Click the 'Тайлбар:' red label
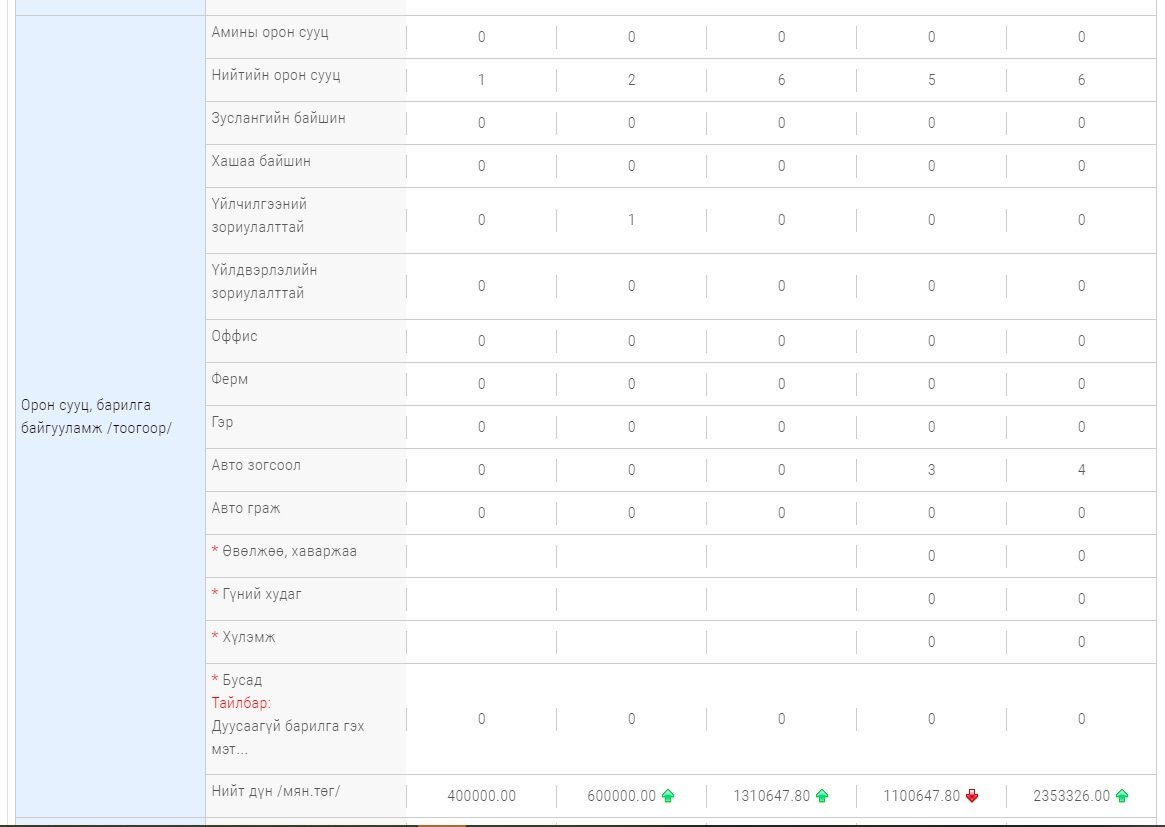Screen dimensions: 1165x827 tap(241, 703)
